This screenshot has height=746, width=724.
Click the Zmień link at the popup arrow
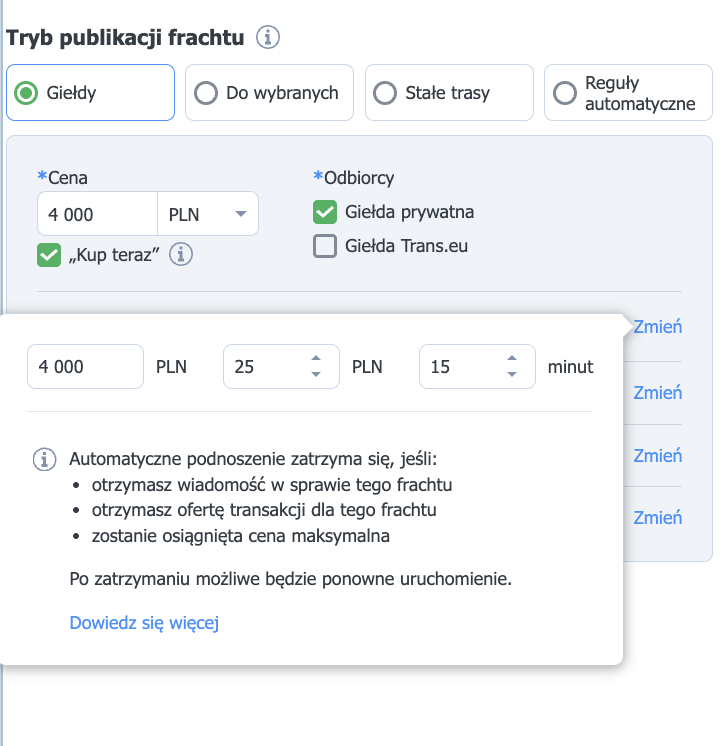pos(657,327)
